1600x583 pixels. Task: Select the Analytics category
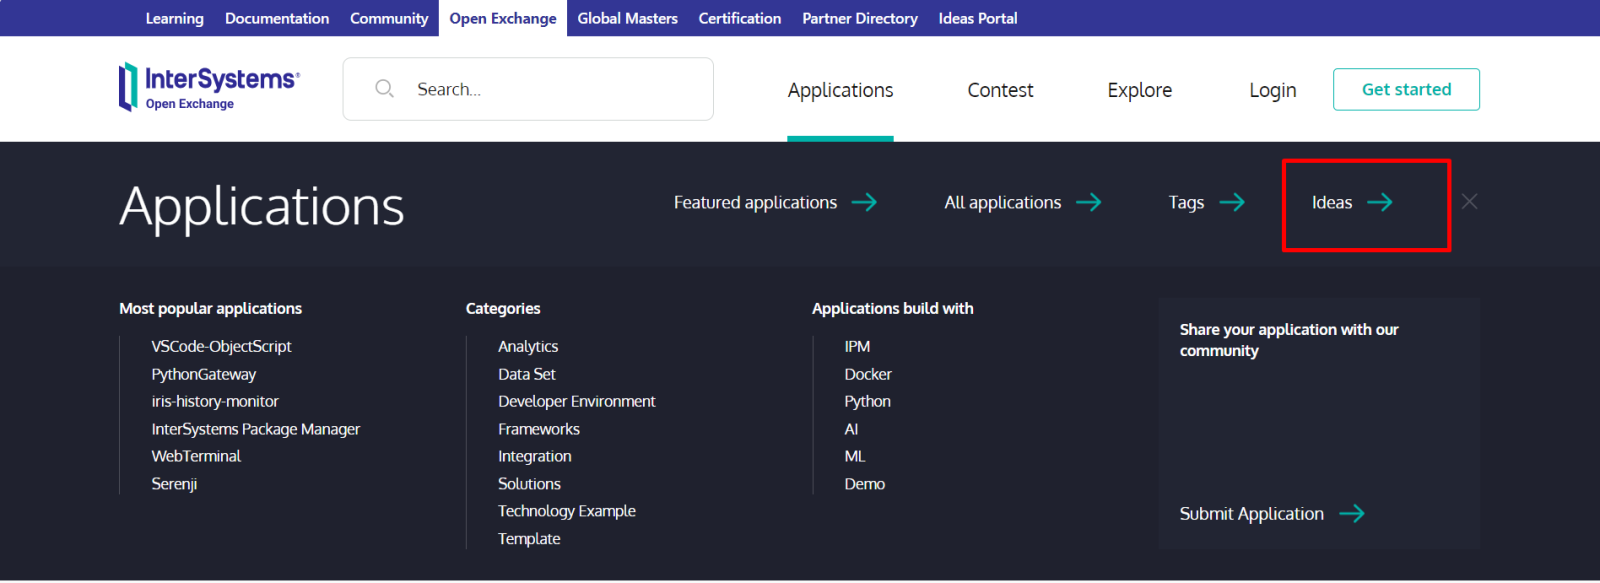click(528, 346)
